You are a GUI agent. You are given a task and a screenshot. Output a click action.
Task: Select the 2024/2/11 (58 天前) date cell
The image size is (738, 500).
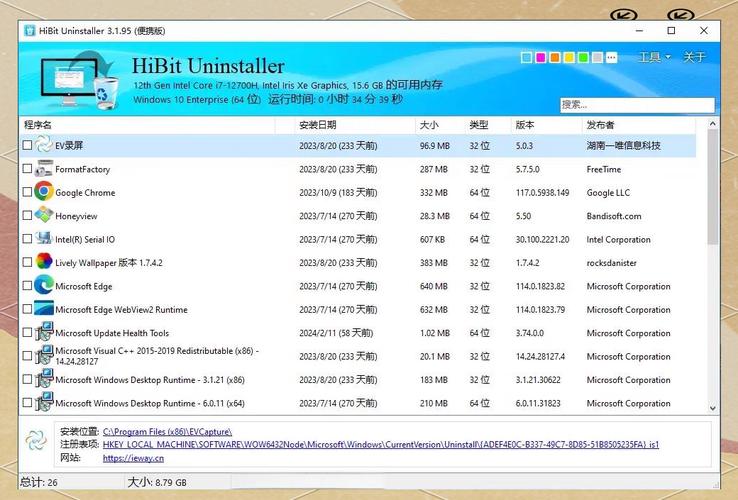click(336, 333)
